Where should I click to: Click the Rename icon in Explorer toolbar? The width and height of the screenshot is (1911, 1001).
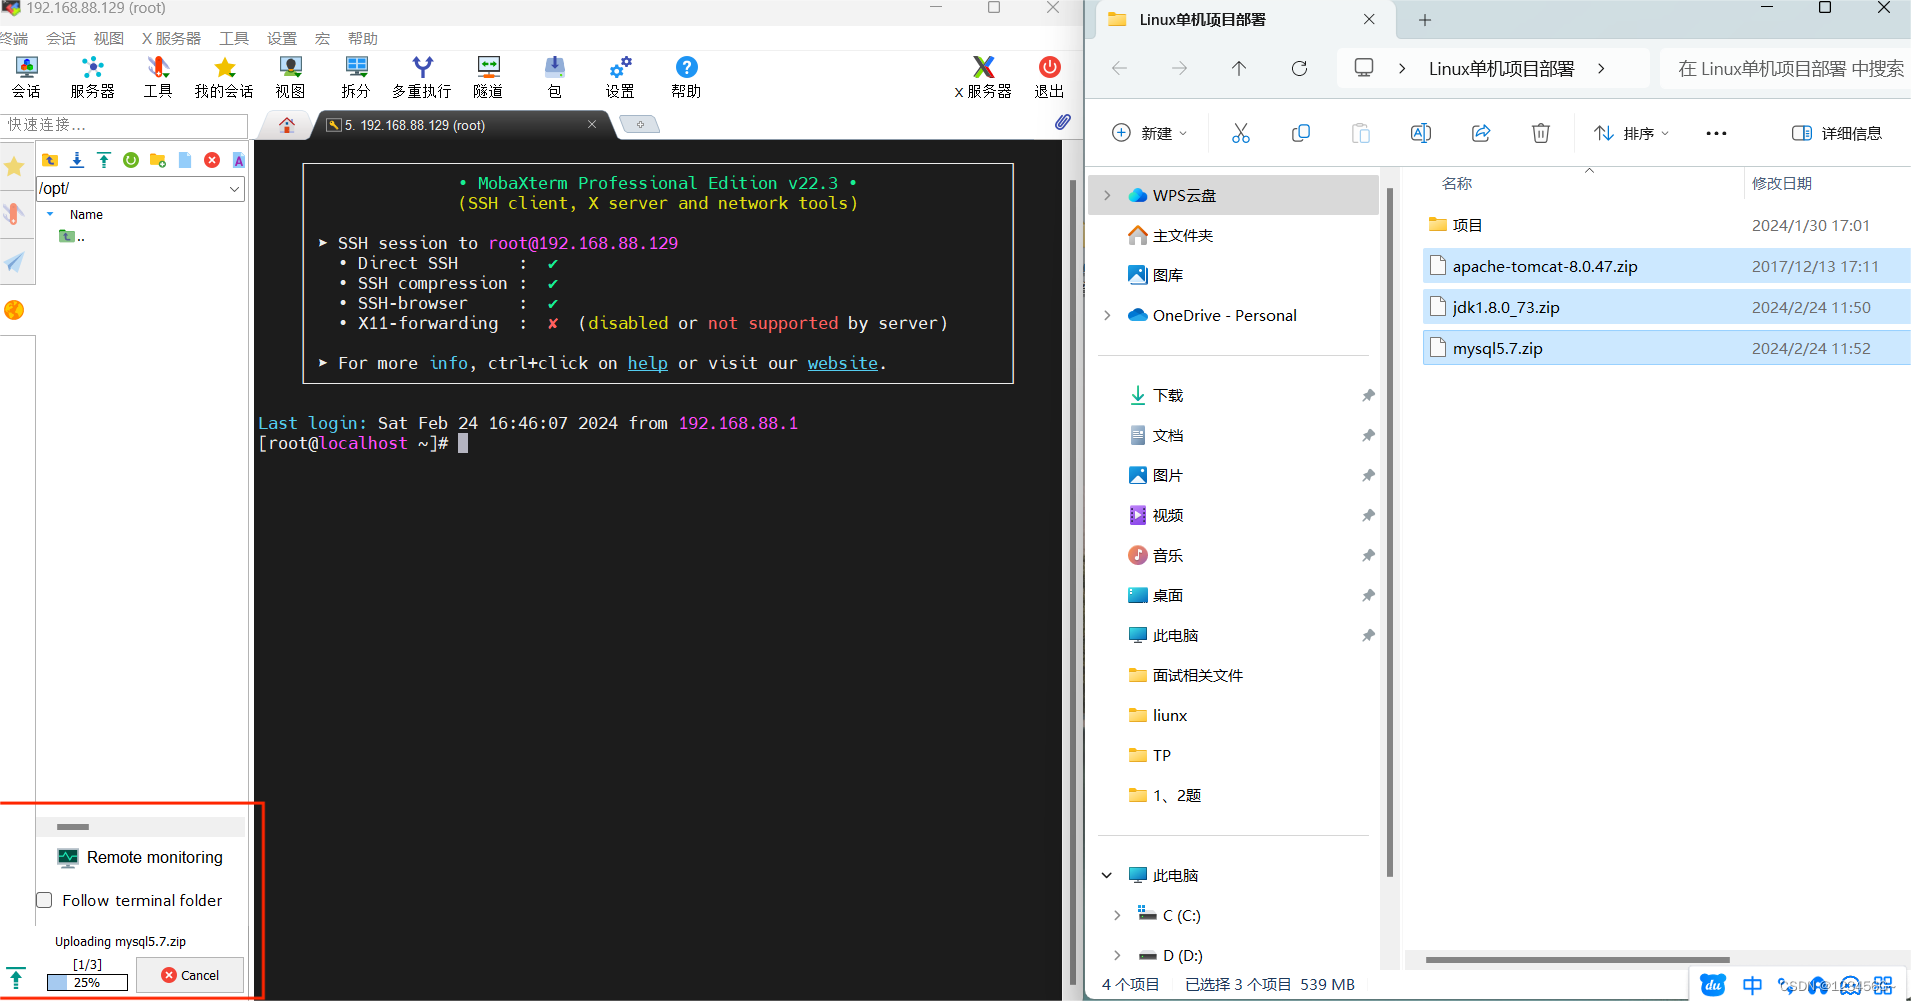1421,133
